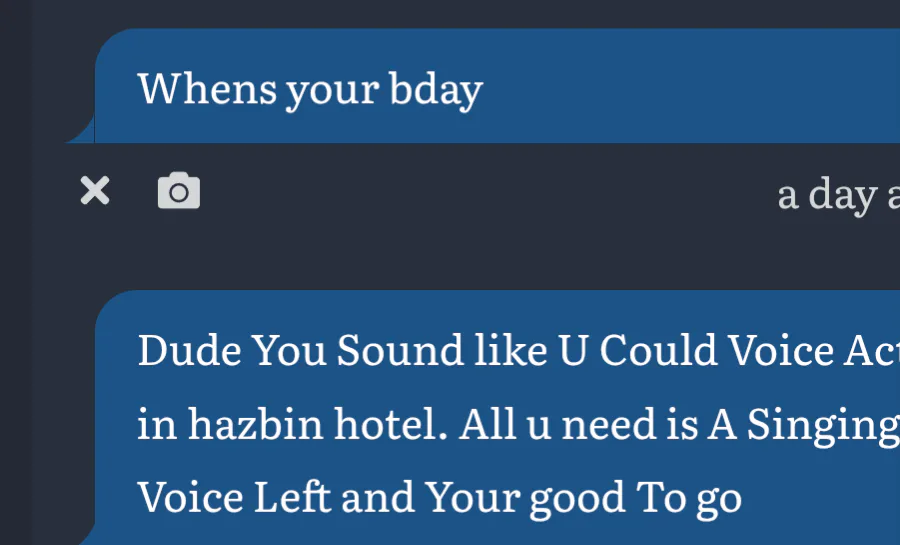
Task: Click the camera screenshot icon
Action: (x=179, y=191)
